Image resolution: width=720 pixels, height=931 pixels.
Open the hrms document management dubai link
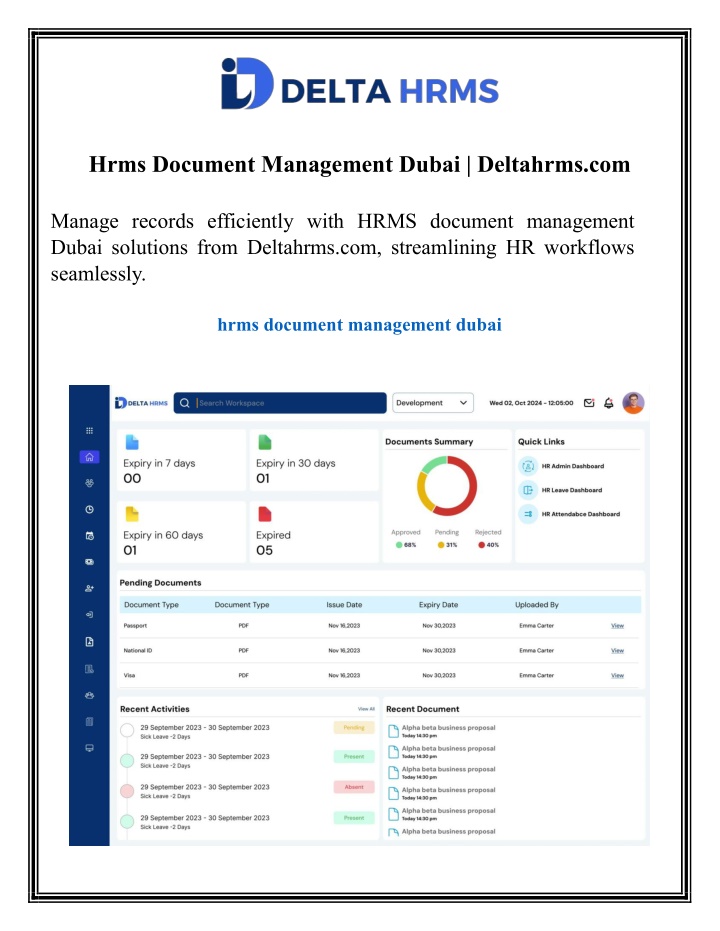click(x=360, y=325)
